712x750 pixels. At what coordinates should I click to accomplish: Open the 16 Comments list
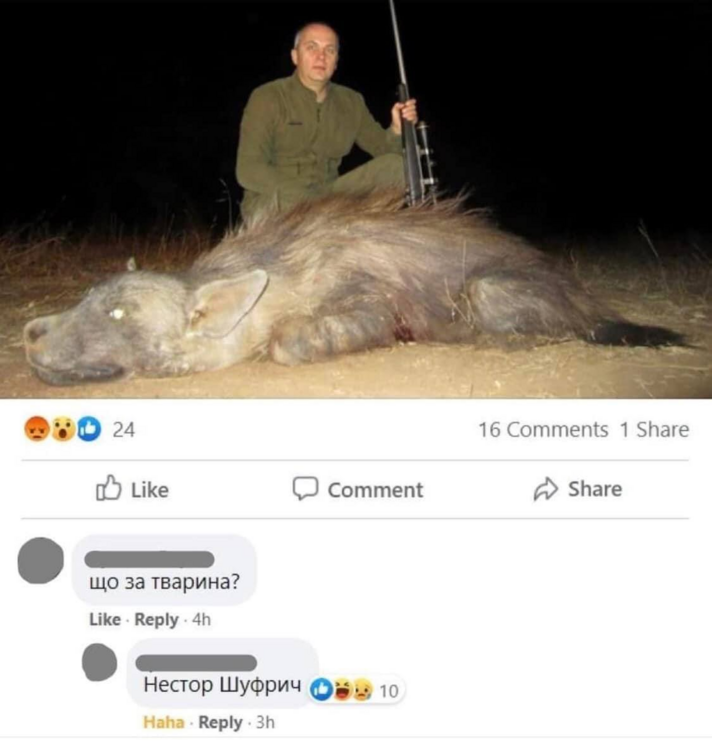point(543,429)
